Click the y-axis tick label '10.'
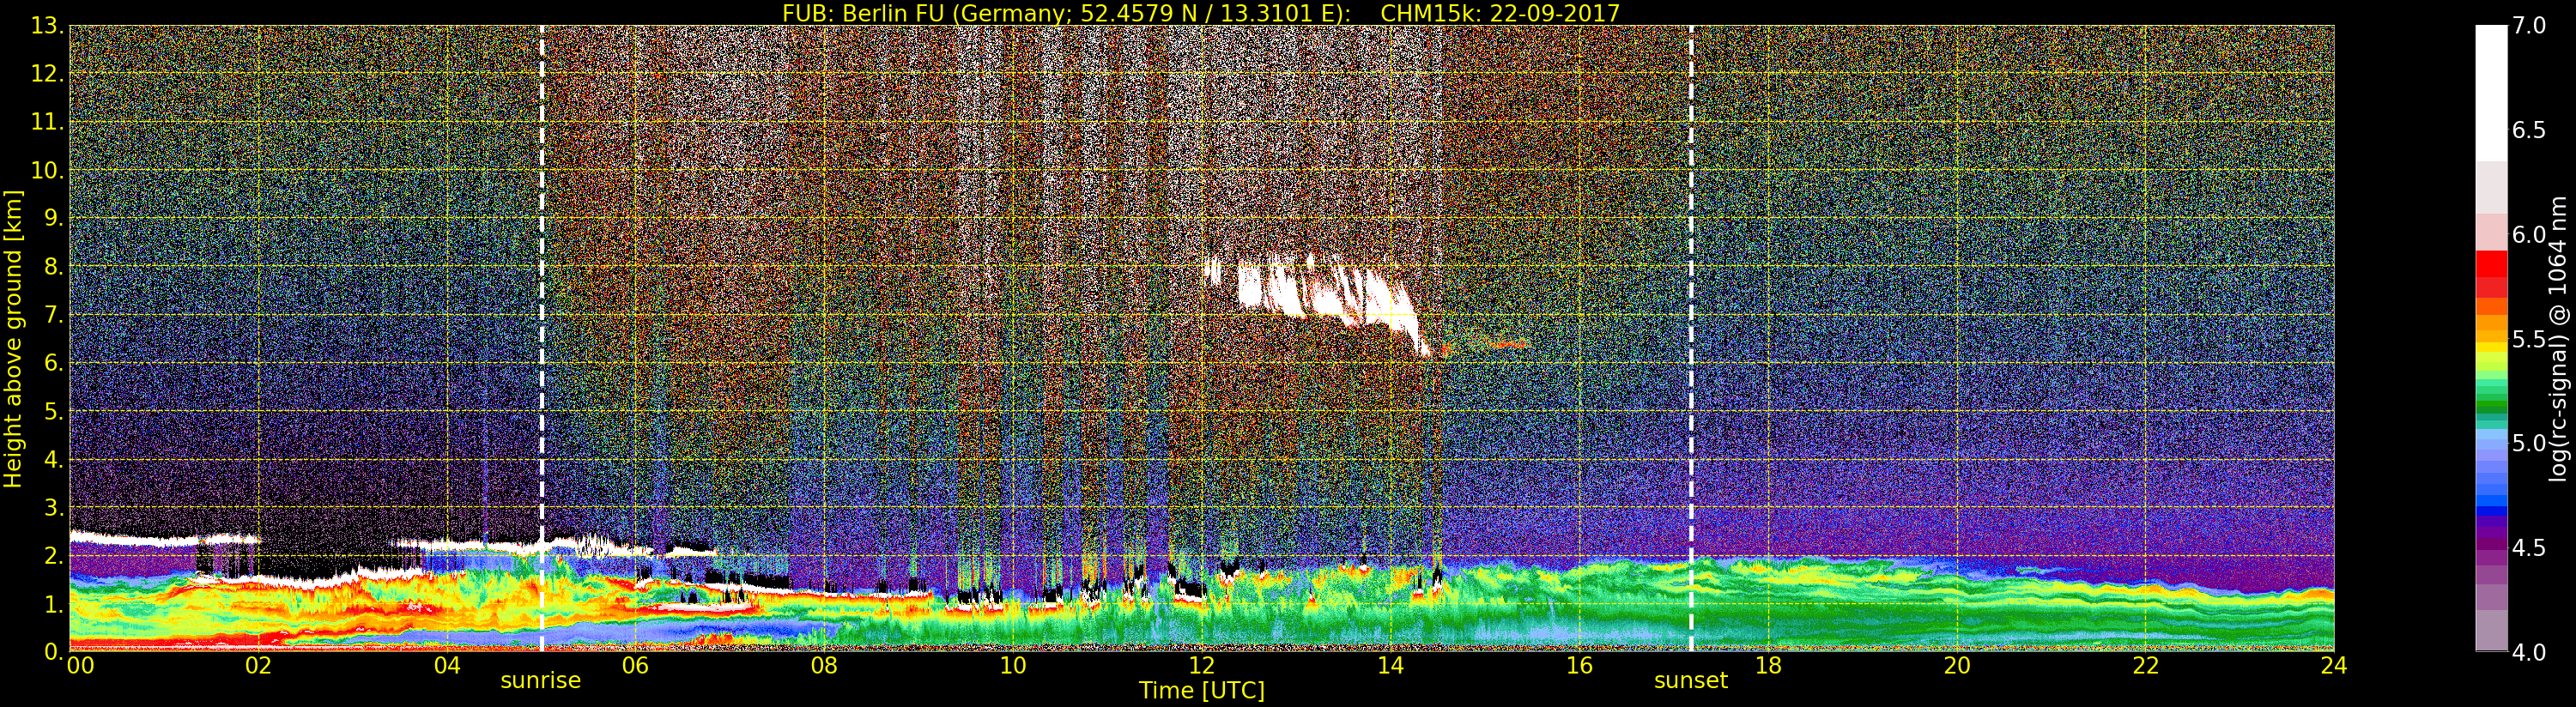 coord(47,170)
